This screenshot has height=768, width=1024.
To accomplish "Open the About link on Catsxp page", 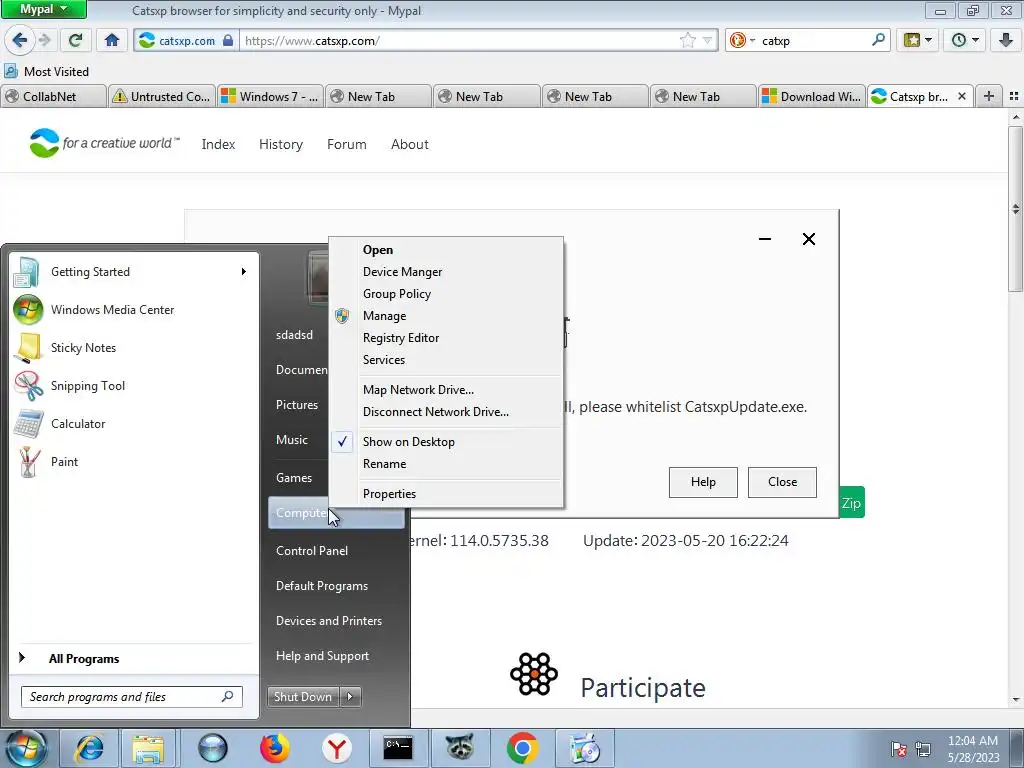I will 410,144.
